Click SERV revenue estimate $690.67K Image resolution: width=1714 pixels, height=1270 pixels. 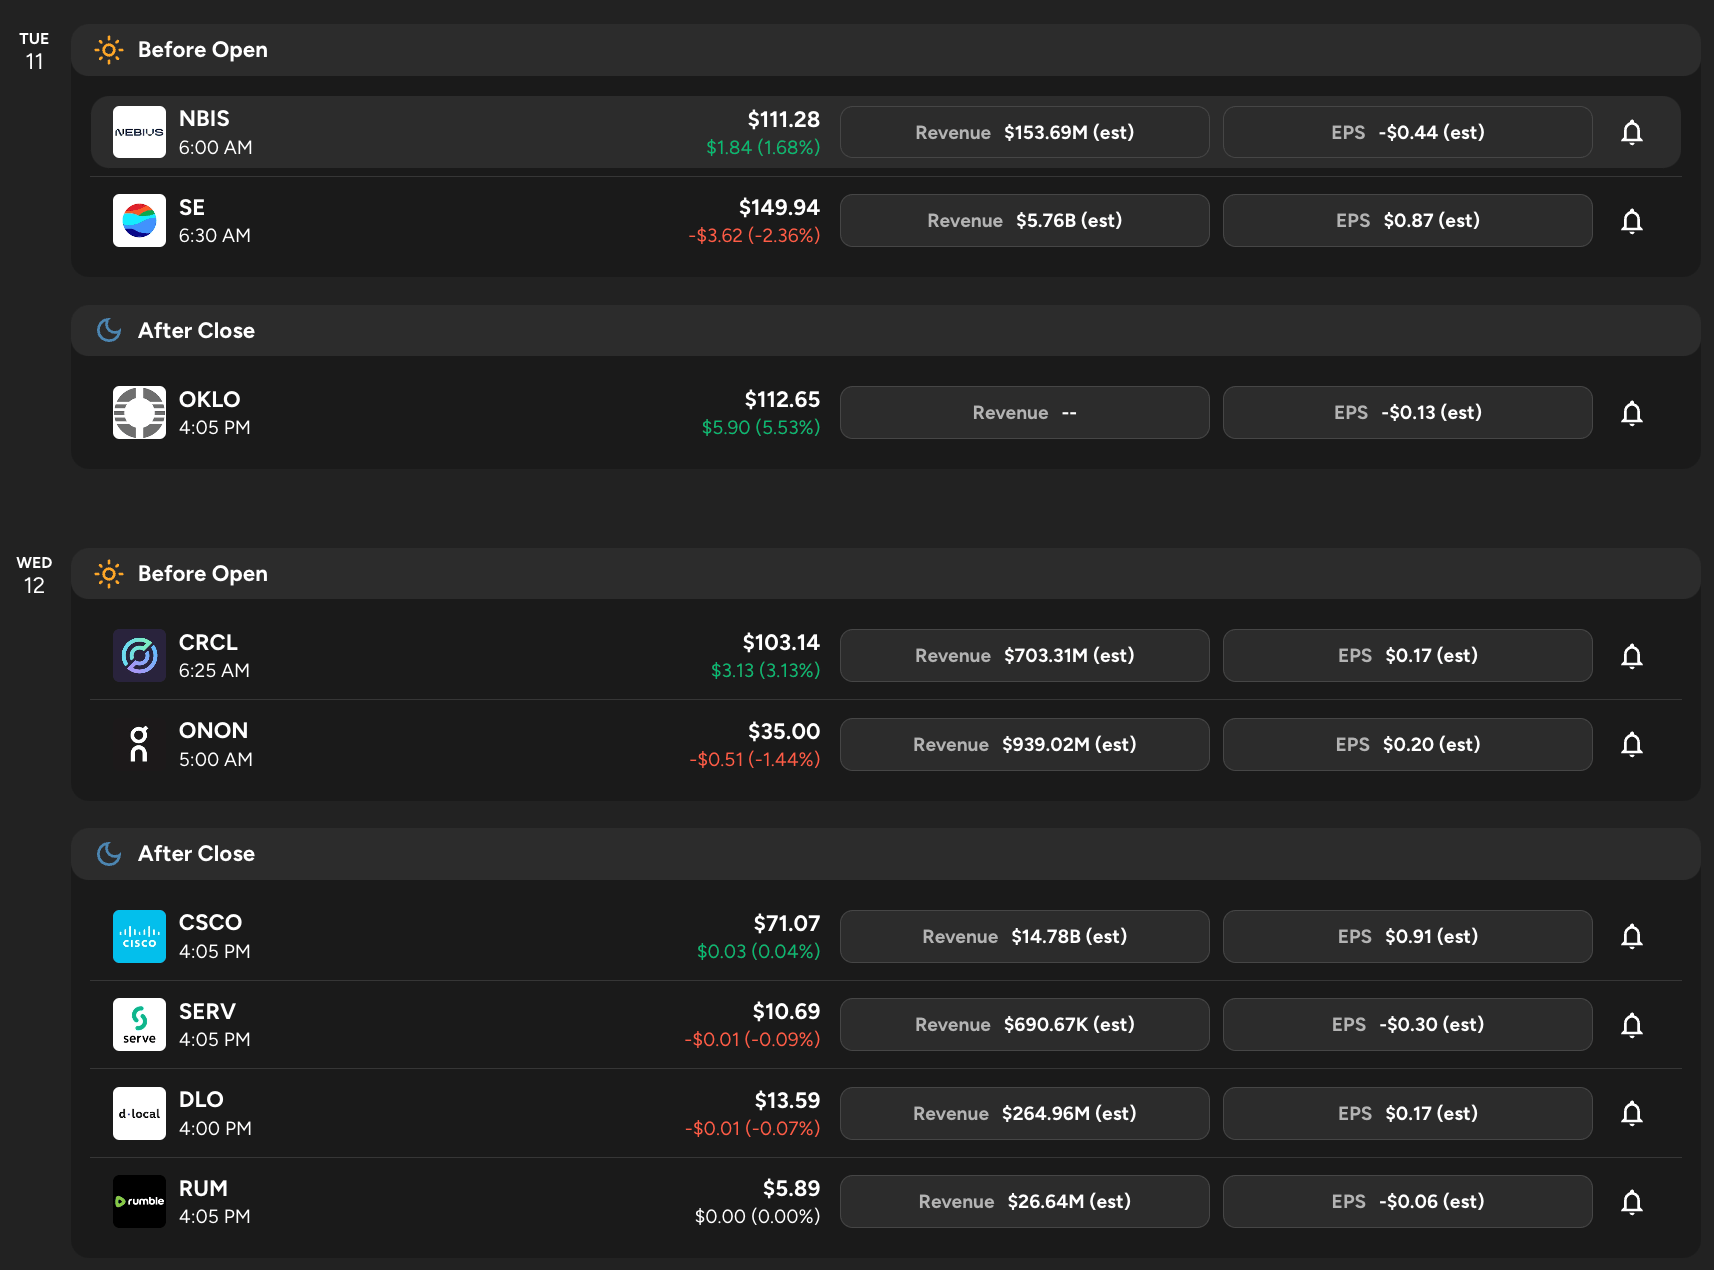1025,1025
